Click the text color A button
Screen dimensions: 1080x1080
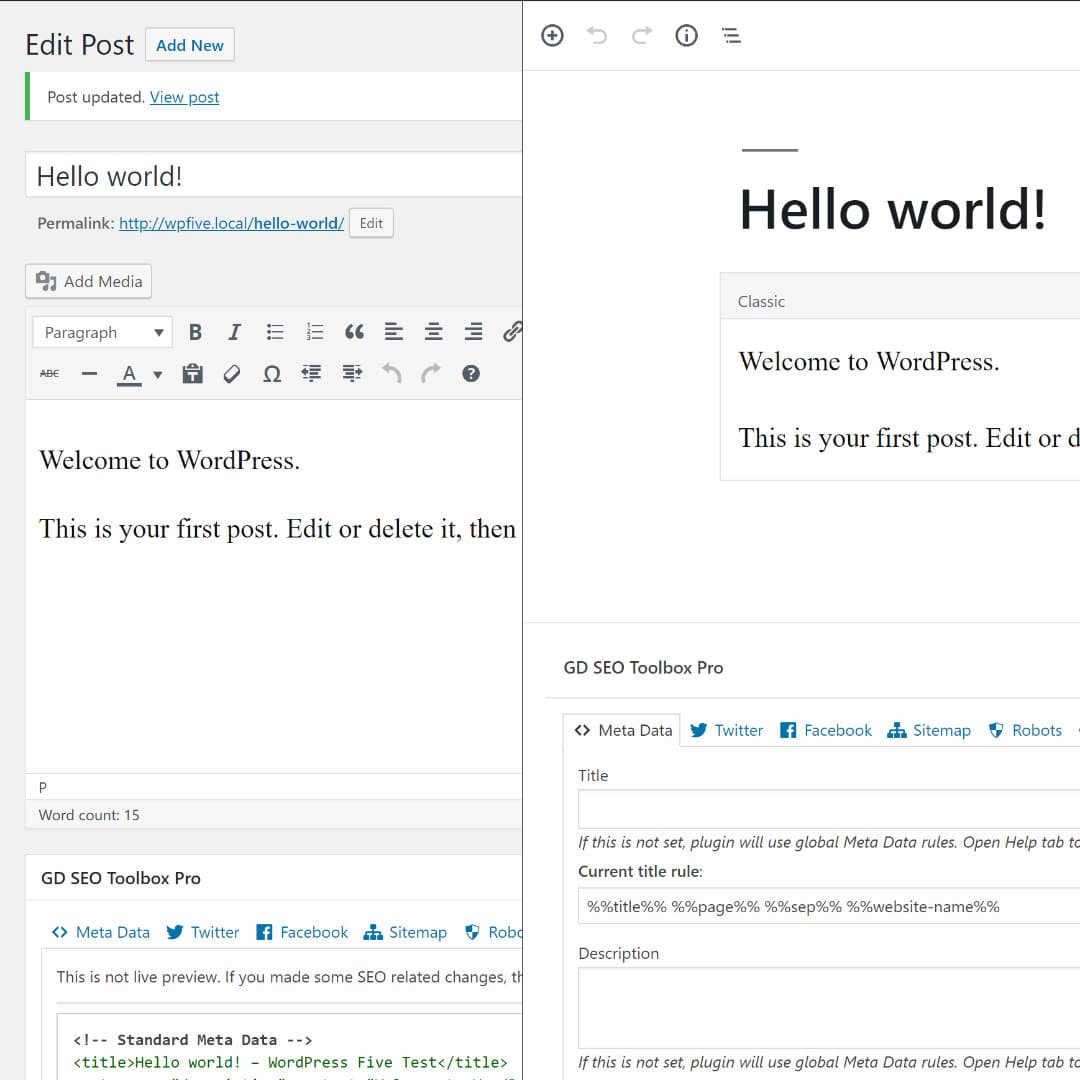coord(129,373)
